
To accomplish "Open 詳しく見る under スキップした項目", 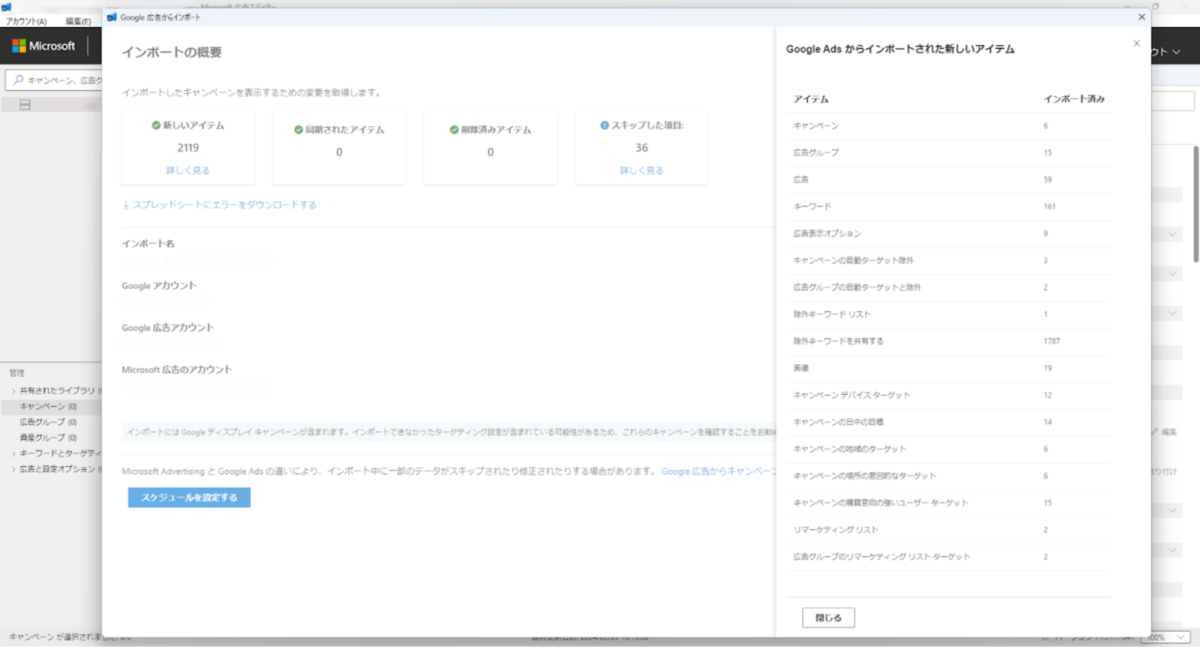I will 641,170.
